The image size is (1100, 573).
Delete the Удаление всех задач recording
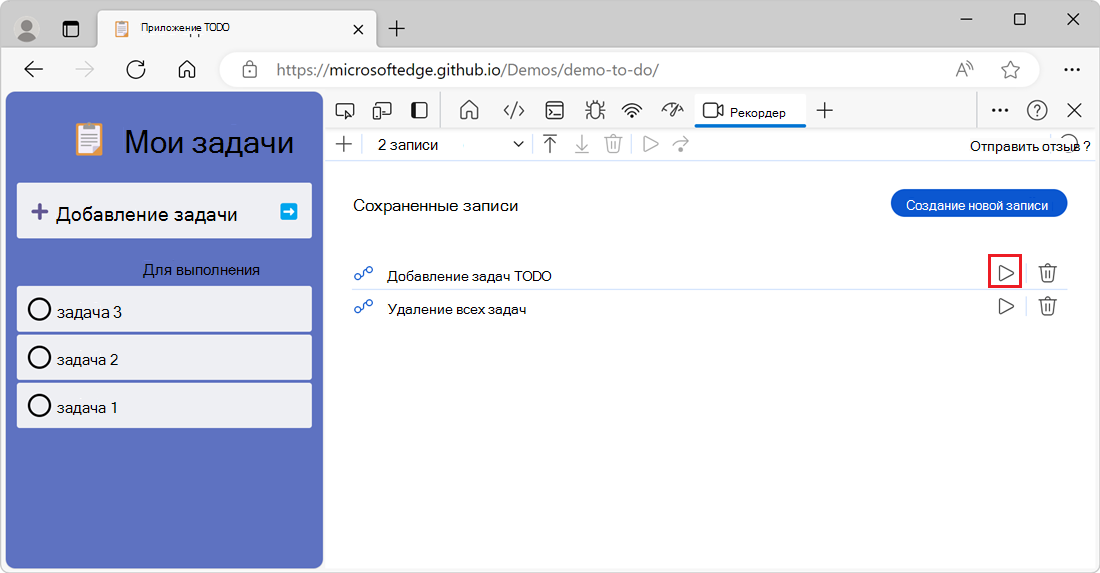(x=1047, y=306)
